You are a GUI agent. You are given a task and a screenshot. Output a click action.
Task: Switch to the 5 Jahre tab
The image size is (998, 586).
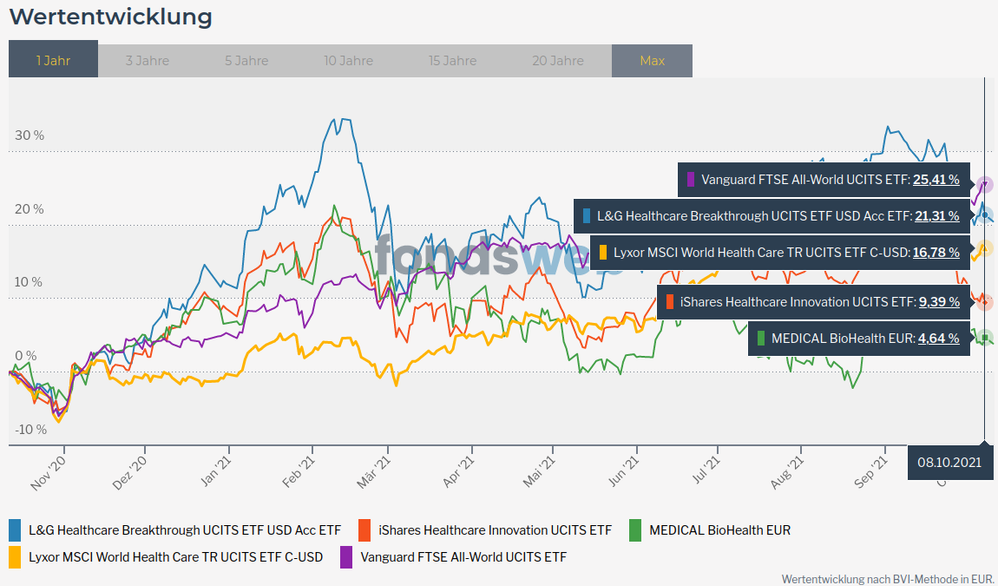point(246,60)
